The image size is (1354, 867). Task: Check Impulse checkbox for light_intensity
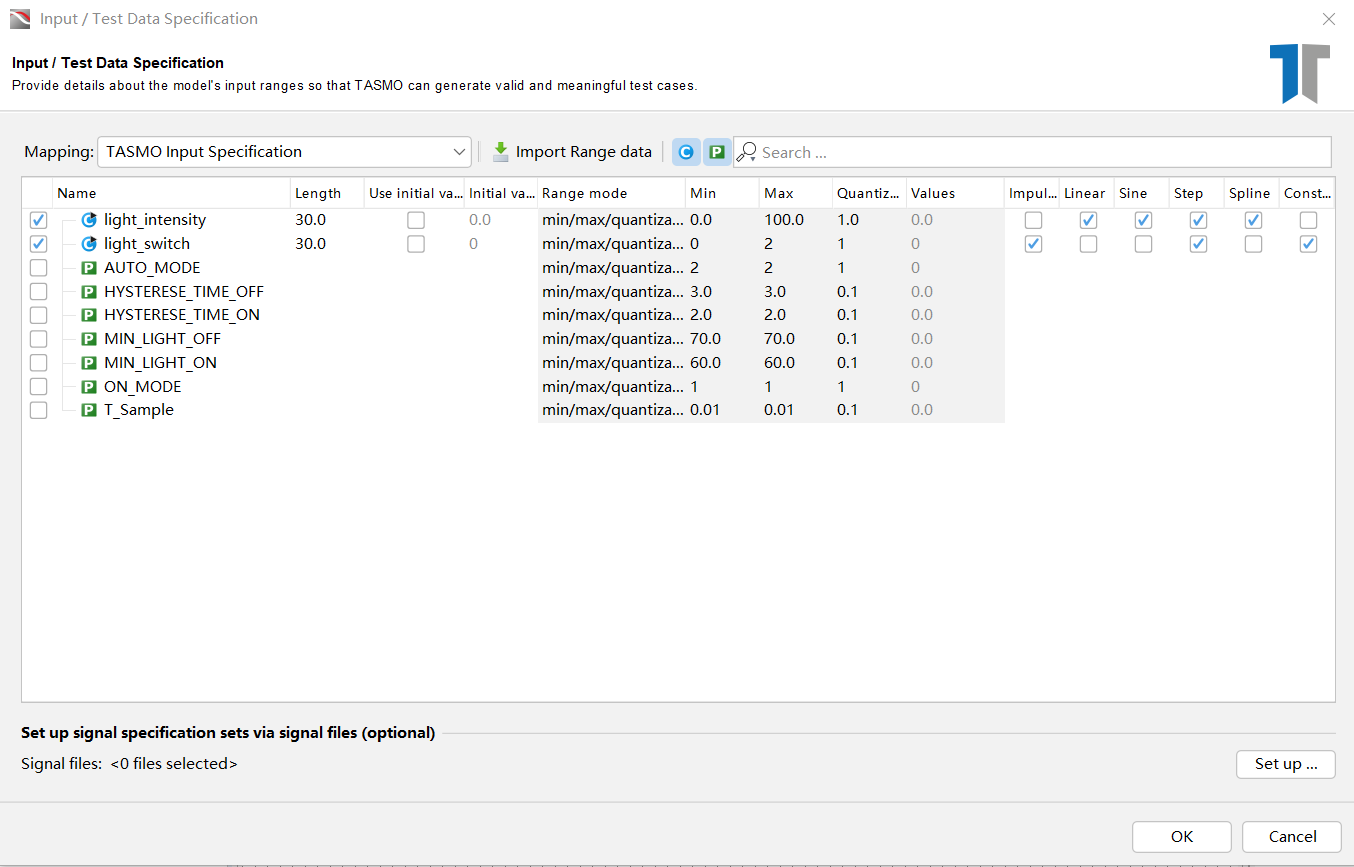[1033, 220]
